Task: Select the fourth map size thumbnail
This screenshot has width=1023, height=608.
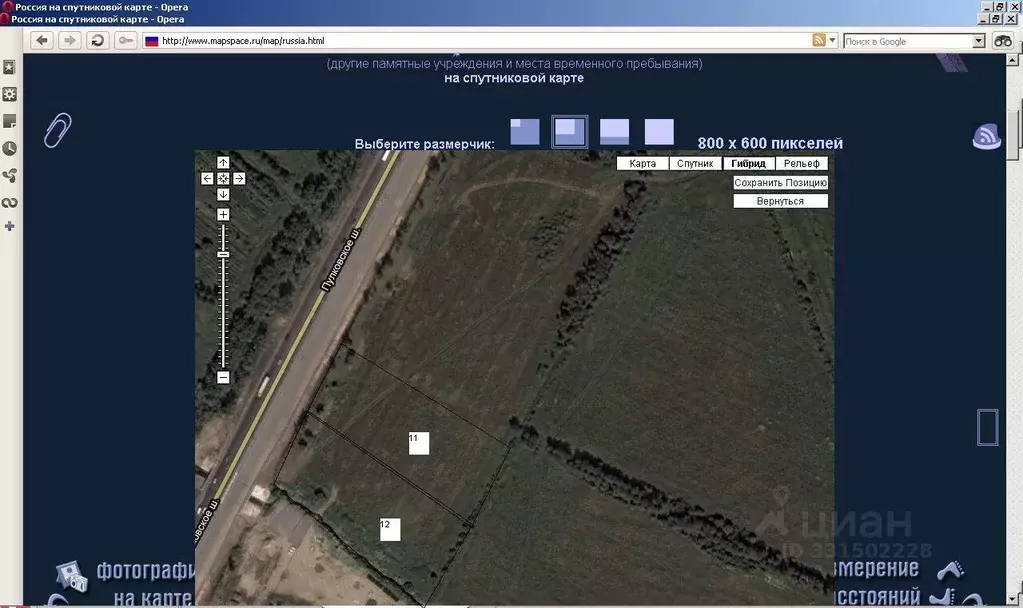Action: click(659, 132)
